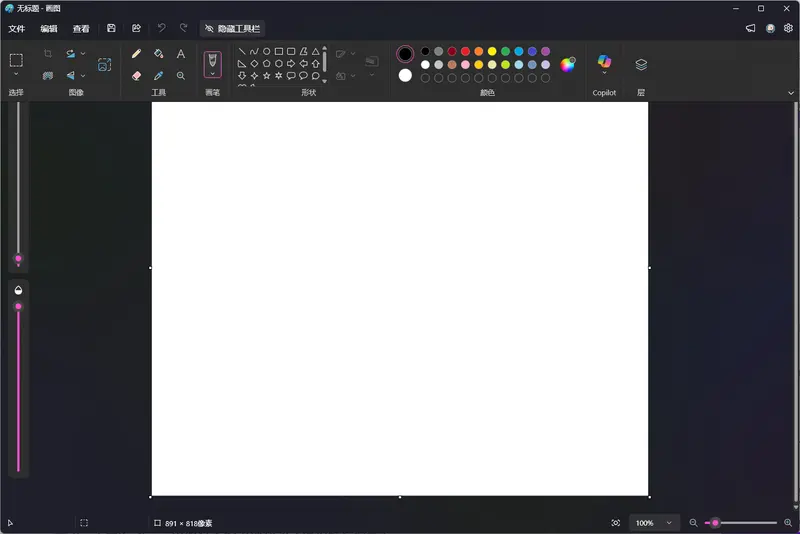
Task: Select the Magnifier tool
Action: (181, 76)
